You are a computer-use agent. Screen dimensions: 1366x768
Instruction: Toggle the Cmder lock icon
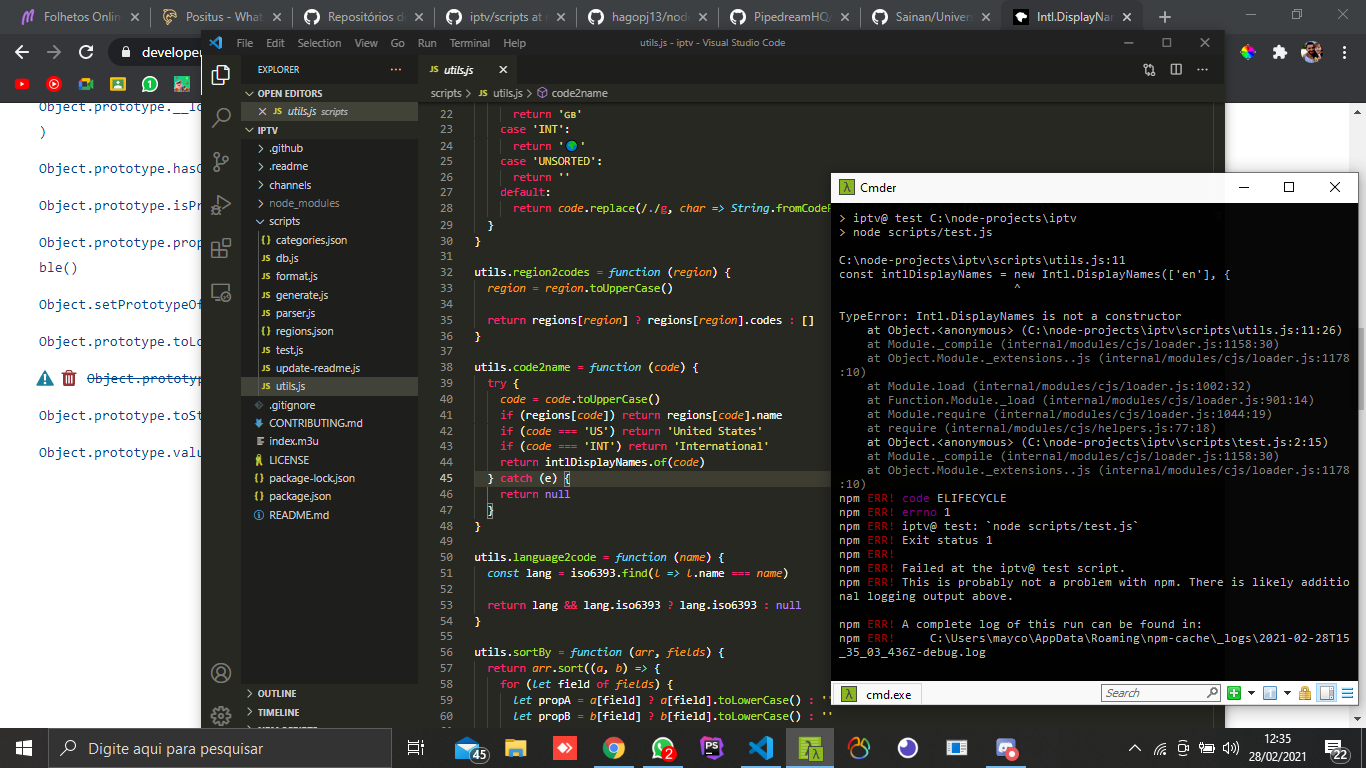coord(1305,693)
